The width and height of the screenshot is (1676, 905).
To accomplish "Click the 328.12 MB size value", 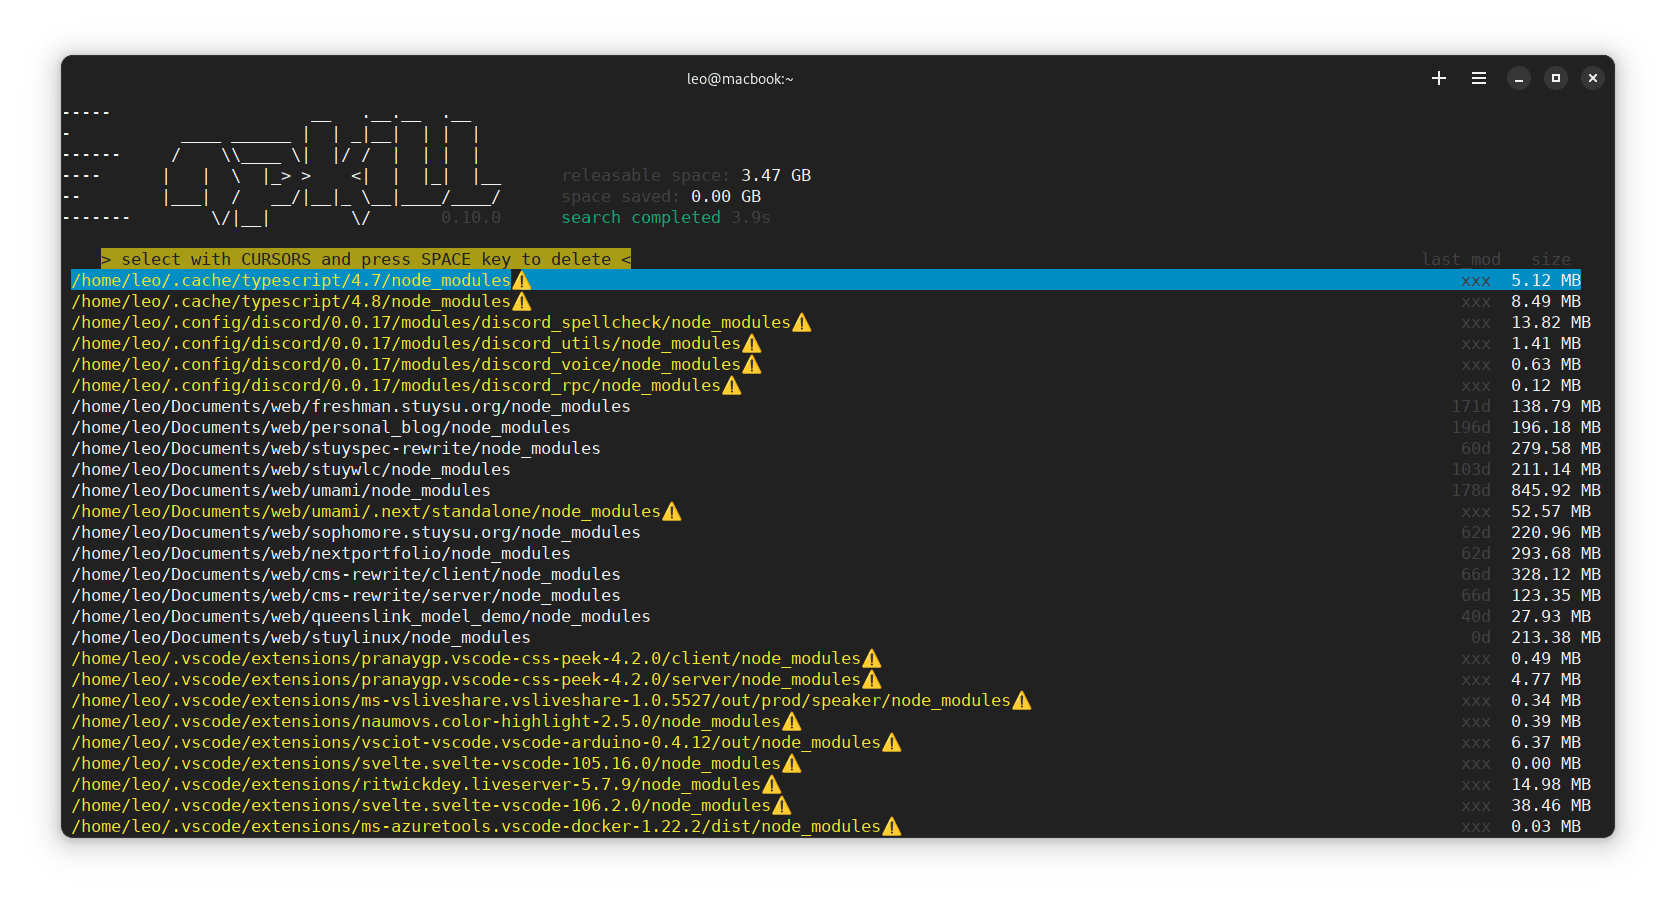I will pyautogui.click(x=1556, y=575).
